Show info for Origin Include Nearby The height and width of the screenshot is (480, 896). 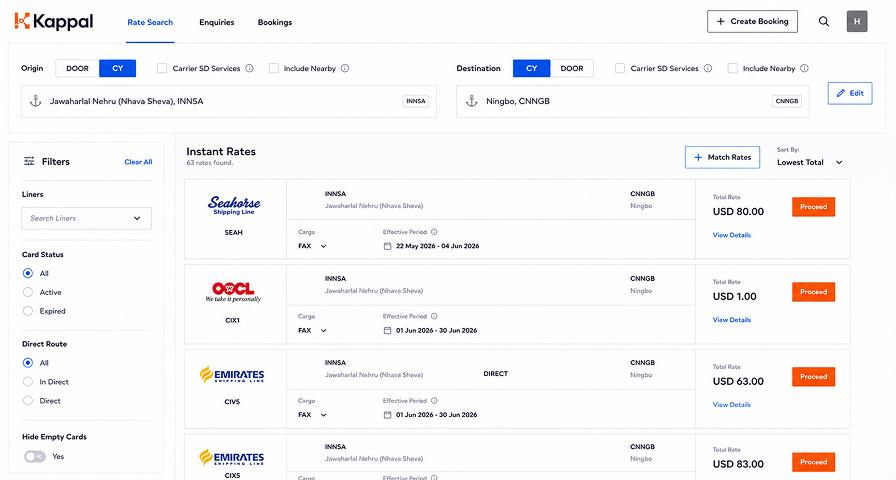345,68
